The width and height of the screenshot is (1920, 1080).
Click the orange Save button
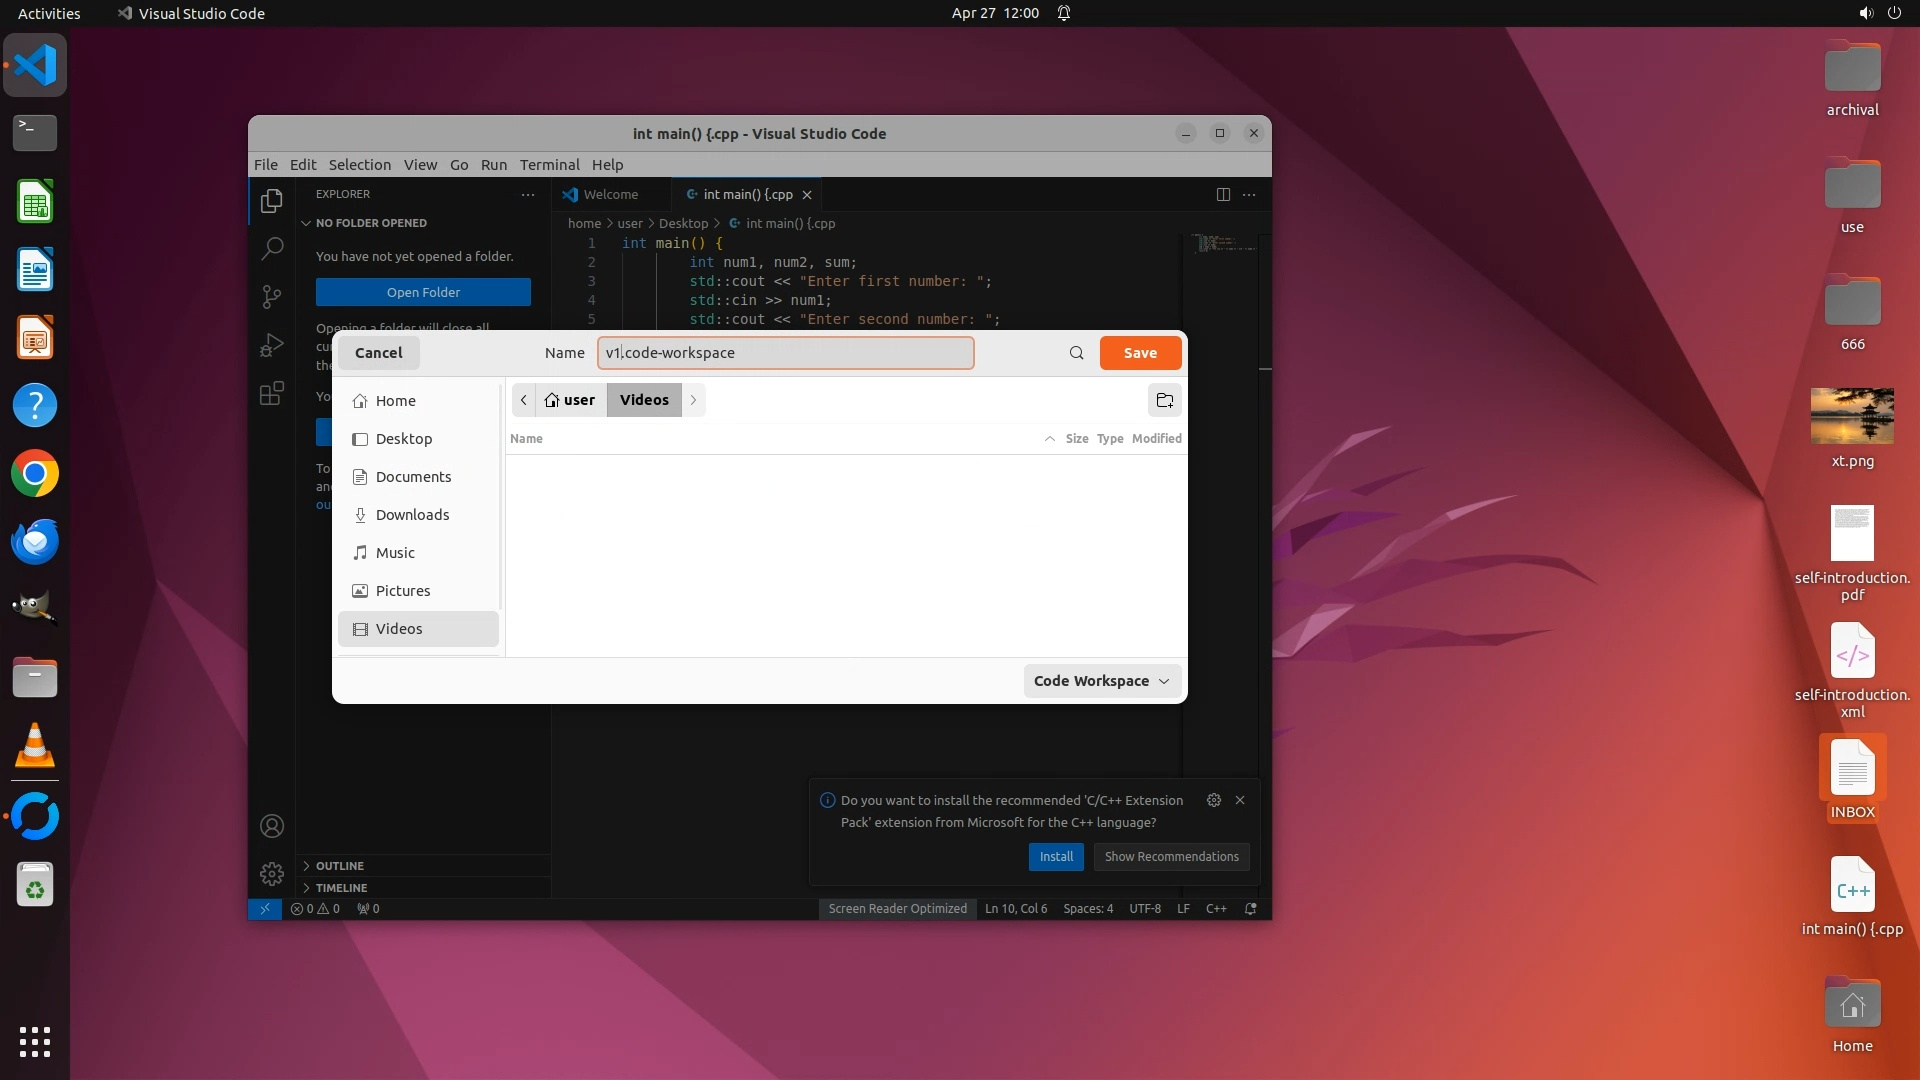click(1139, 353)
